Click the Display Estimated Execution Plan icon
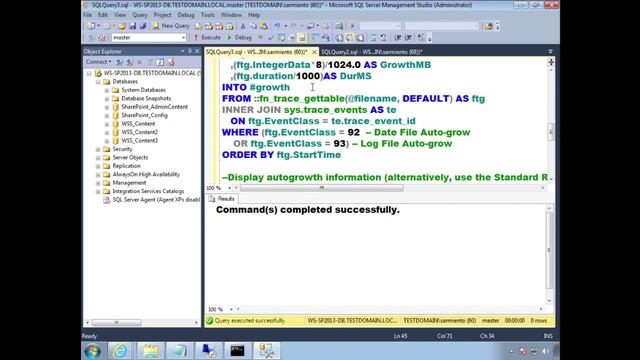The image size is (640, 360). pos(281,38)
